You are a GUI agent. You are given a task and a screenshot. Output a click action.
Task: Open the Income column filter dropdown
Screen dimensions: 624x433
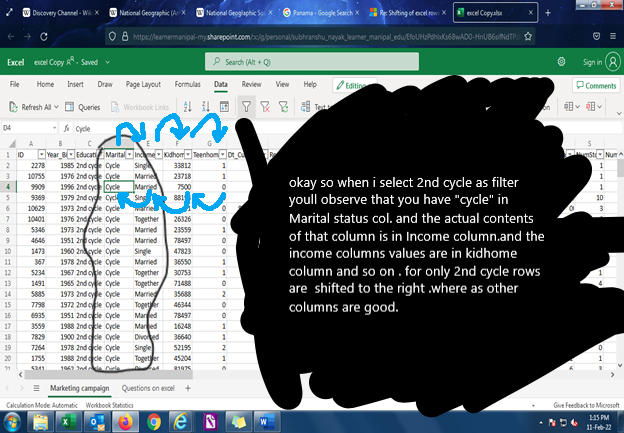(x=158, y=154)
